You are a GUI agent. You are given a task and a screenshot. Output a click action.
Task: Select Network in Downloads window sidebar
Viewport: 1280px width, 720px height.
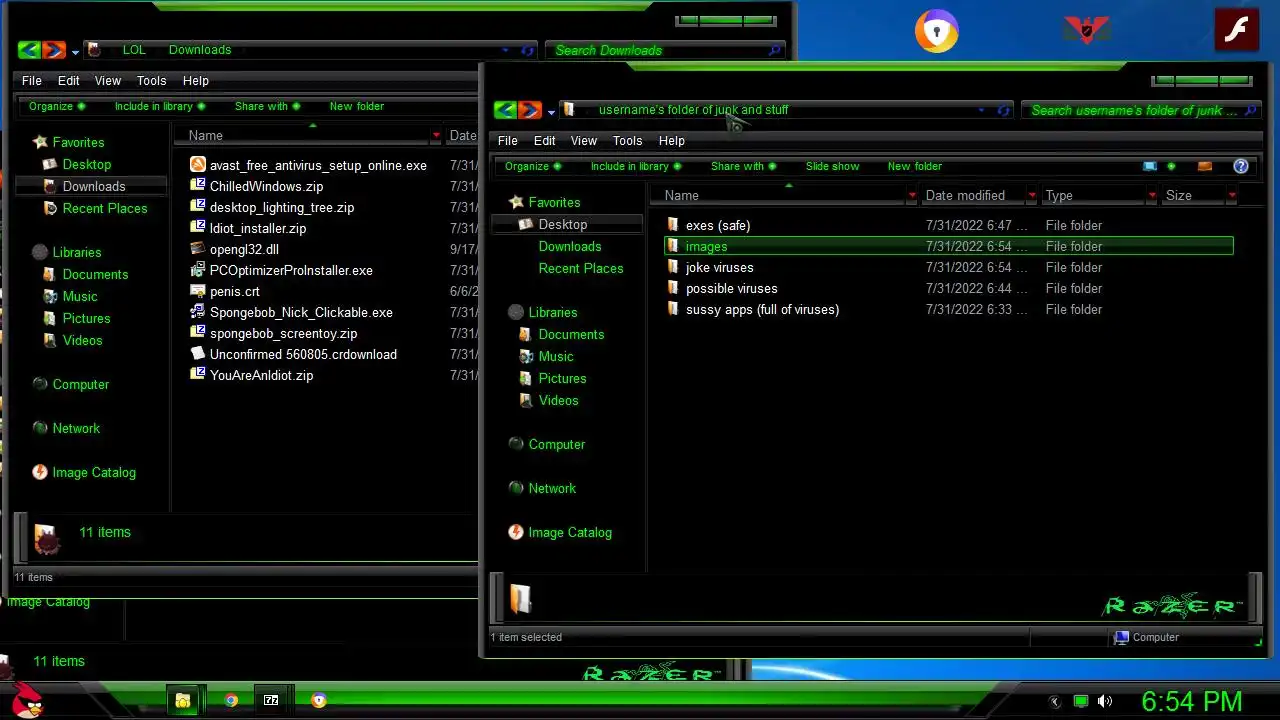coord(76,428)
